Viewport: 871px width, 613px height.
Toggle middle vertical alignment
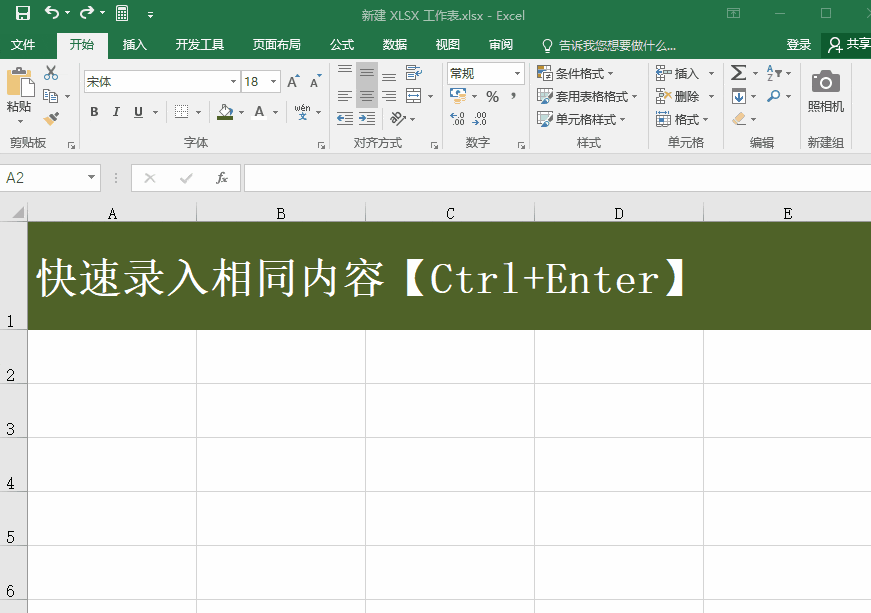[x=367, y=73]
